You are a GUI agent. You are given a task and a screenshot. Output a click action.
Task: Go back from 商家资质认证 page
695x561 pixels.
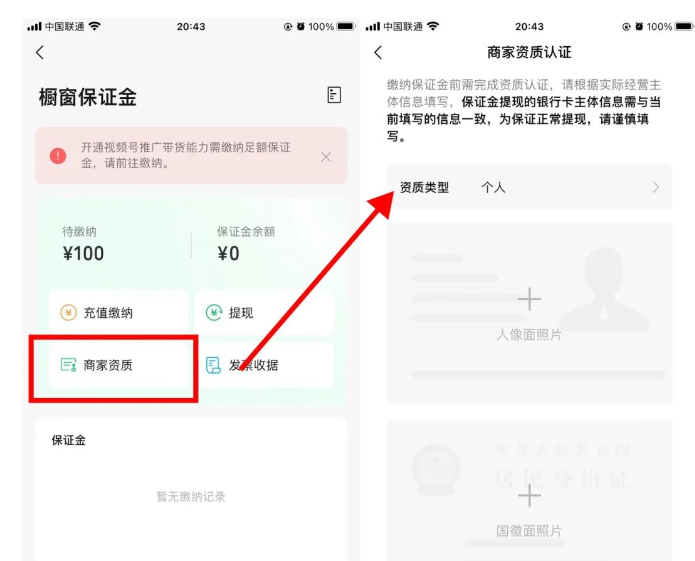pos(378,52)
